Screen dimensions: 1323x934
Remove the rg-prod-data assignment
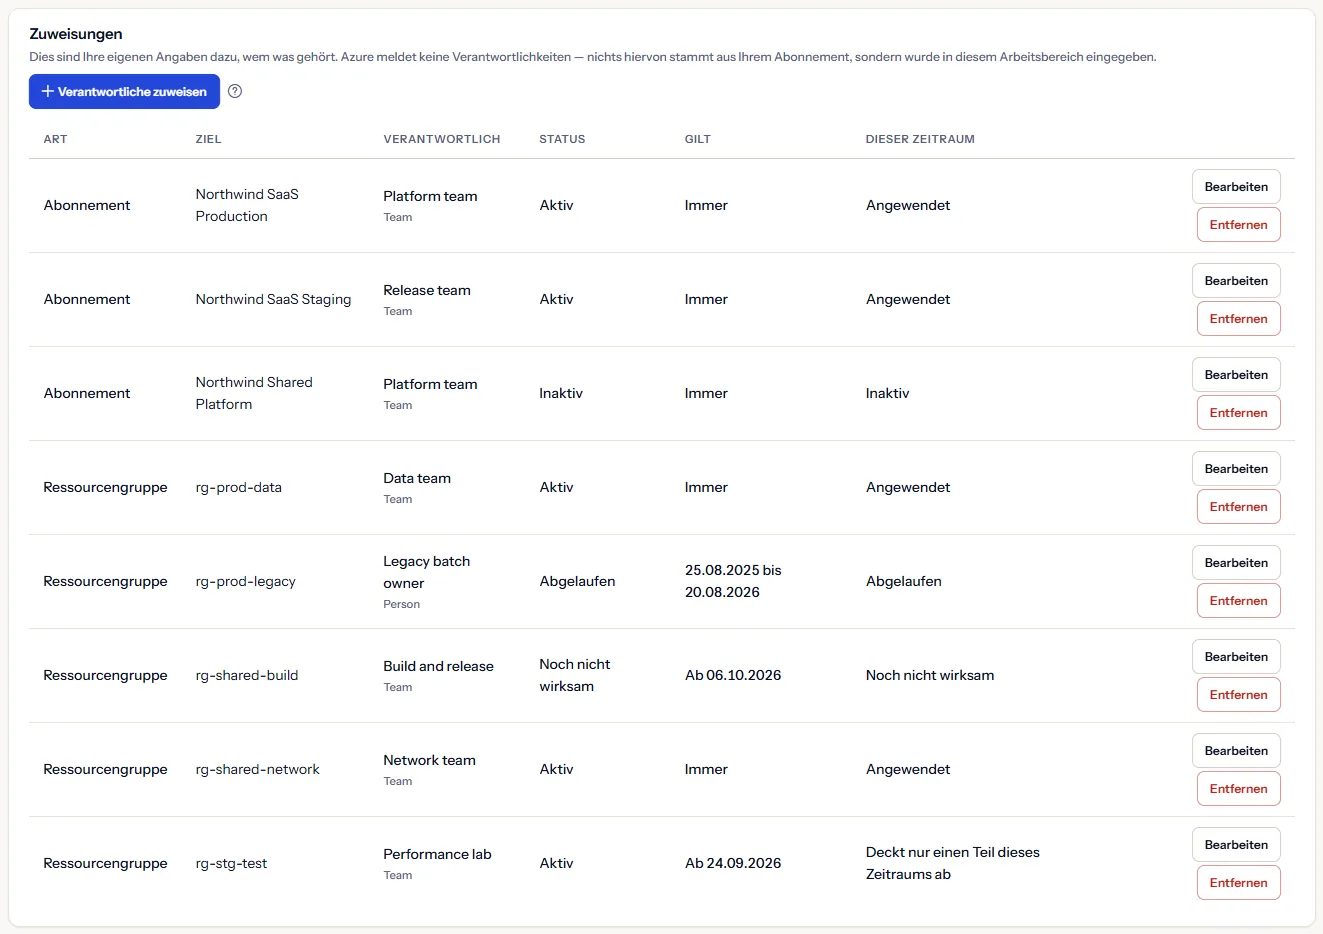click(x=1238, y=507)
